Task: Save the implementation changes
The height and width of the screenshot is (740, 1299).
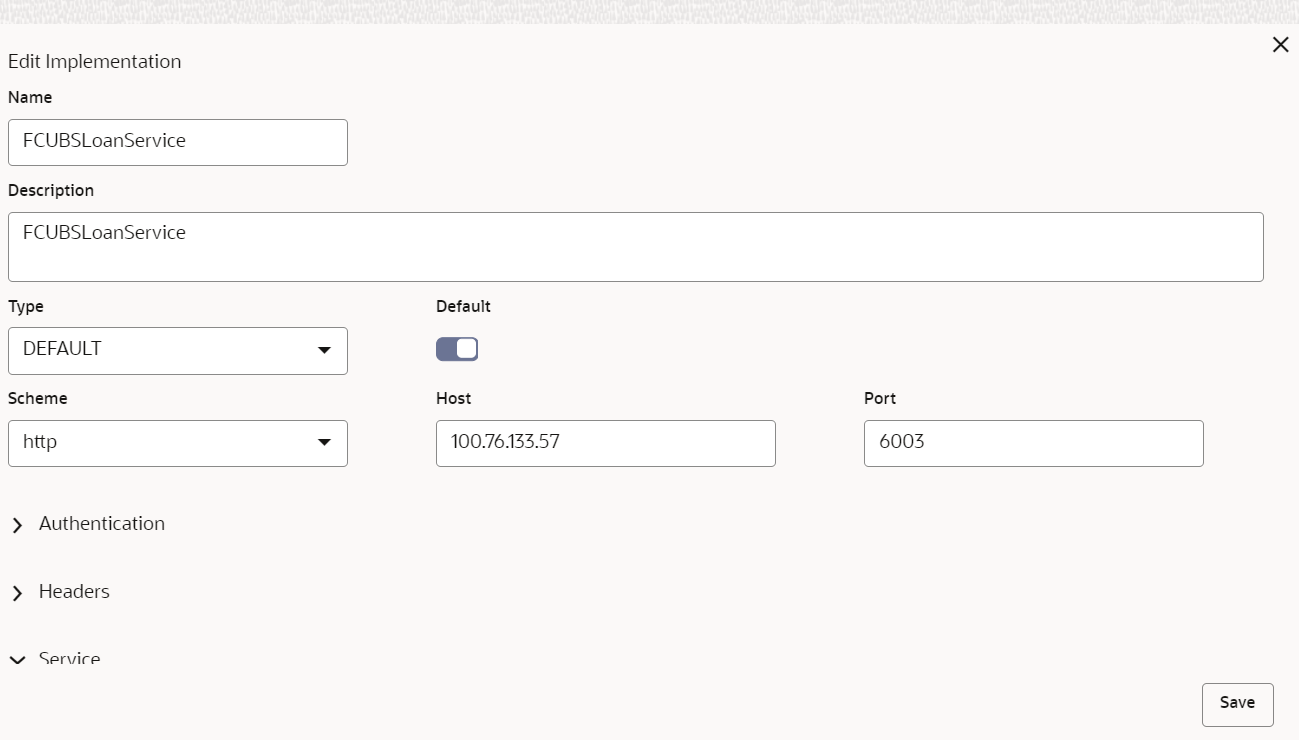Action: coord(1237,704)
